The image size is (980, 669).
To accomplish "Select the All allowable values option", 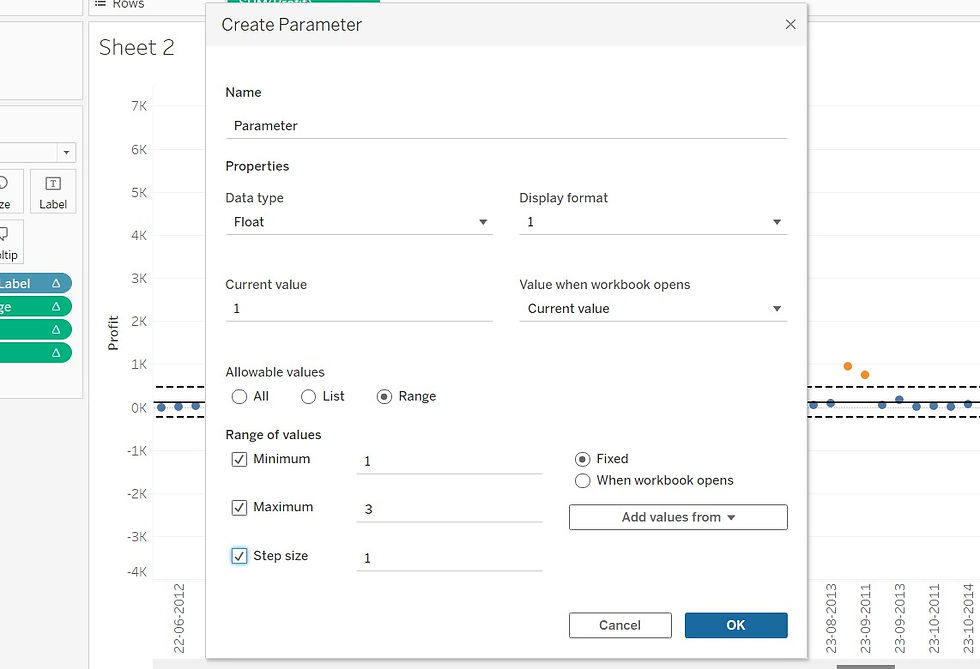I will [239, 396].
